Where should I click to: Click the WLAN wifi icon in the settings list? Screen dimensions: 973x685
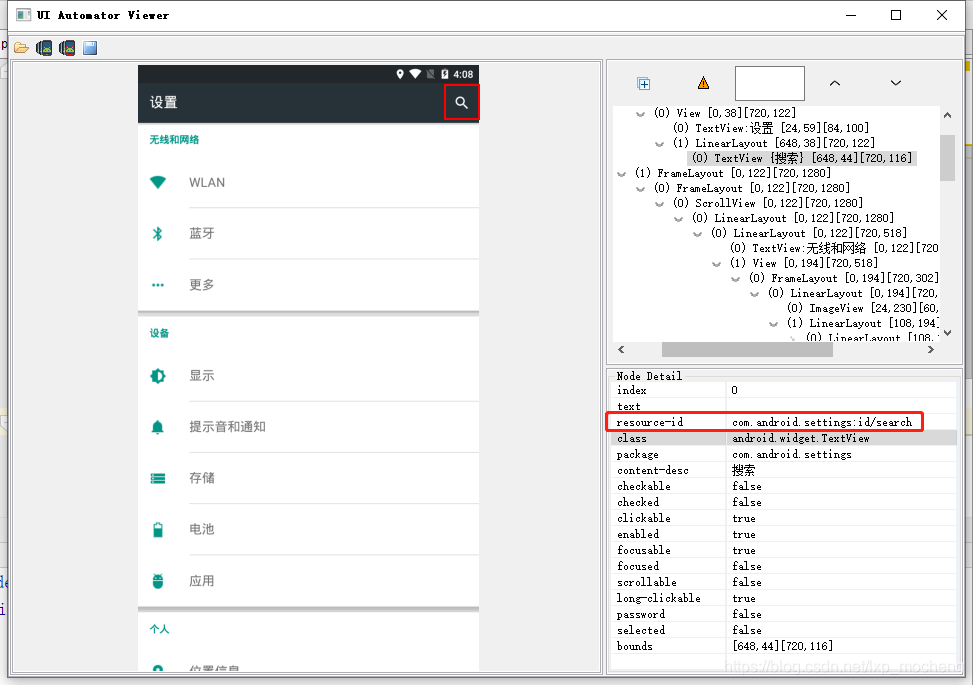coord(158,182)
